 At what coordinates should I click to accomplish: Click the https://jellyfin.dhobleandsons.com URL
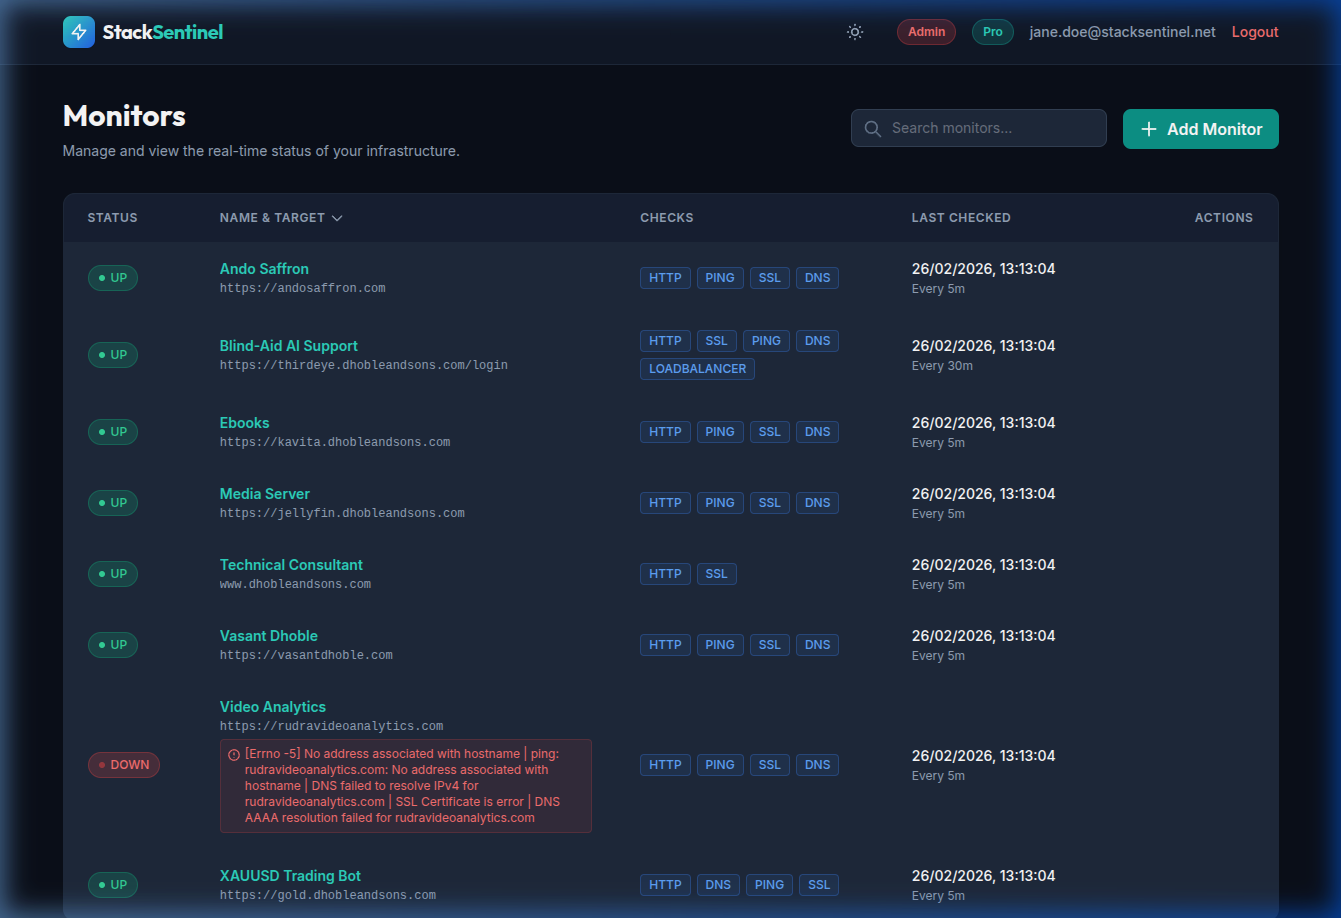pyautogui.click(x=342, y=513)
